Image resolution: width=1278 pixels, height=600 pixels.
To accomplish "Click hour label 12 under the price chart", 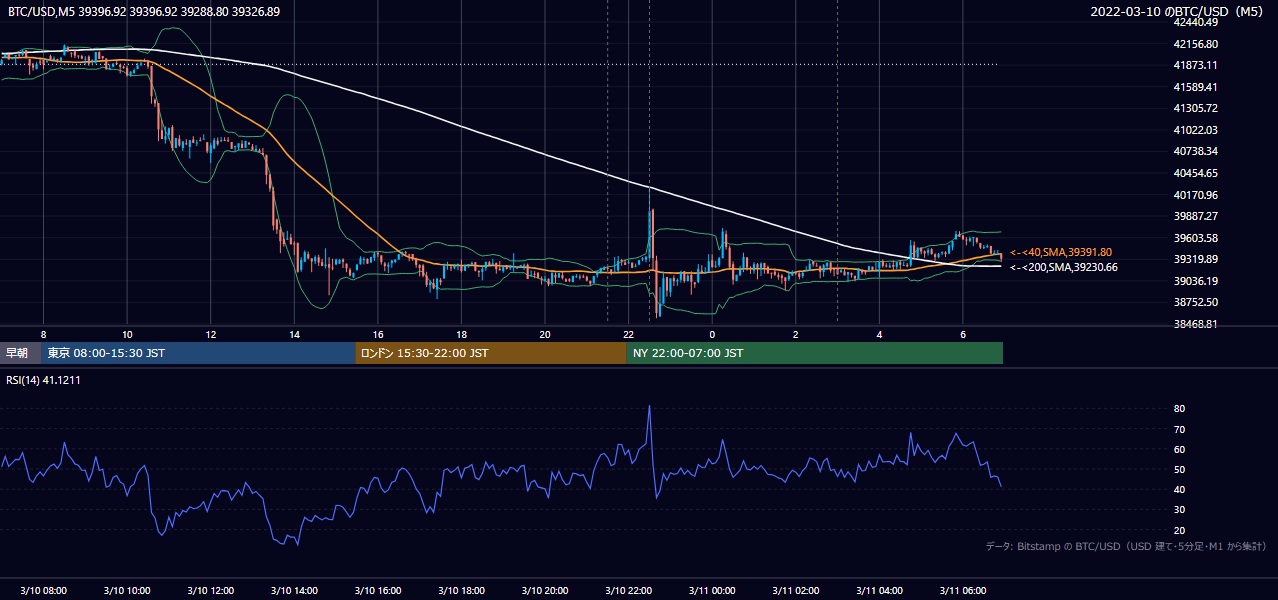I will point(210,334).
